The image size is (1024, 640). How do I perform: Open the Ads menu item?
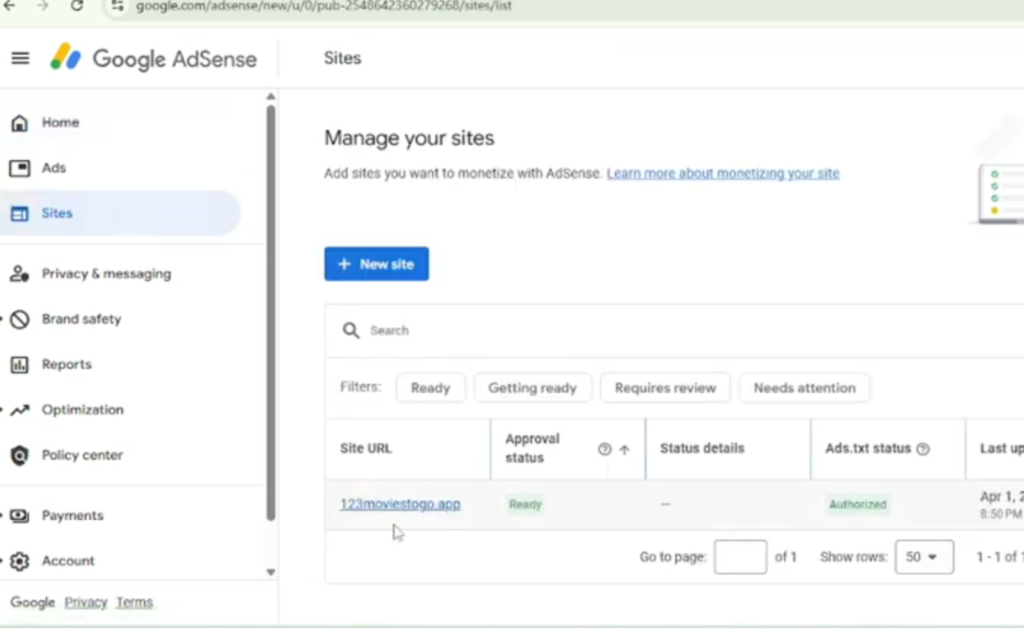tap(54, 168)
